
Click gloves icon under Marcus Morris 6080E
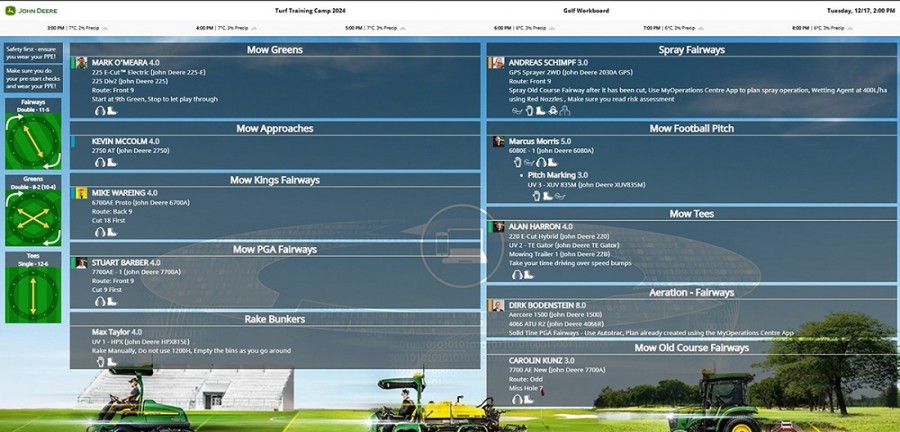(517, 162)
